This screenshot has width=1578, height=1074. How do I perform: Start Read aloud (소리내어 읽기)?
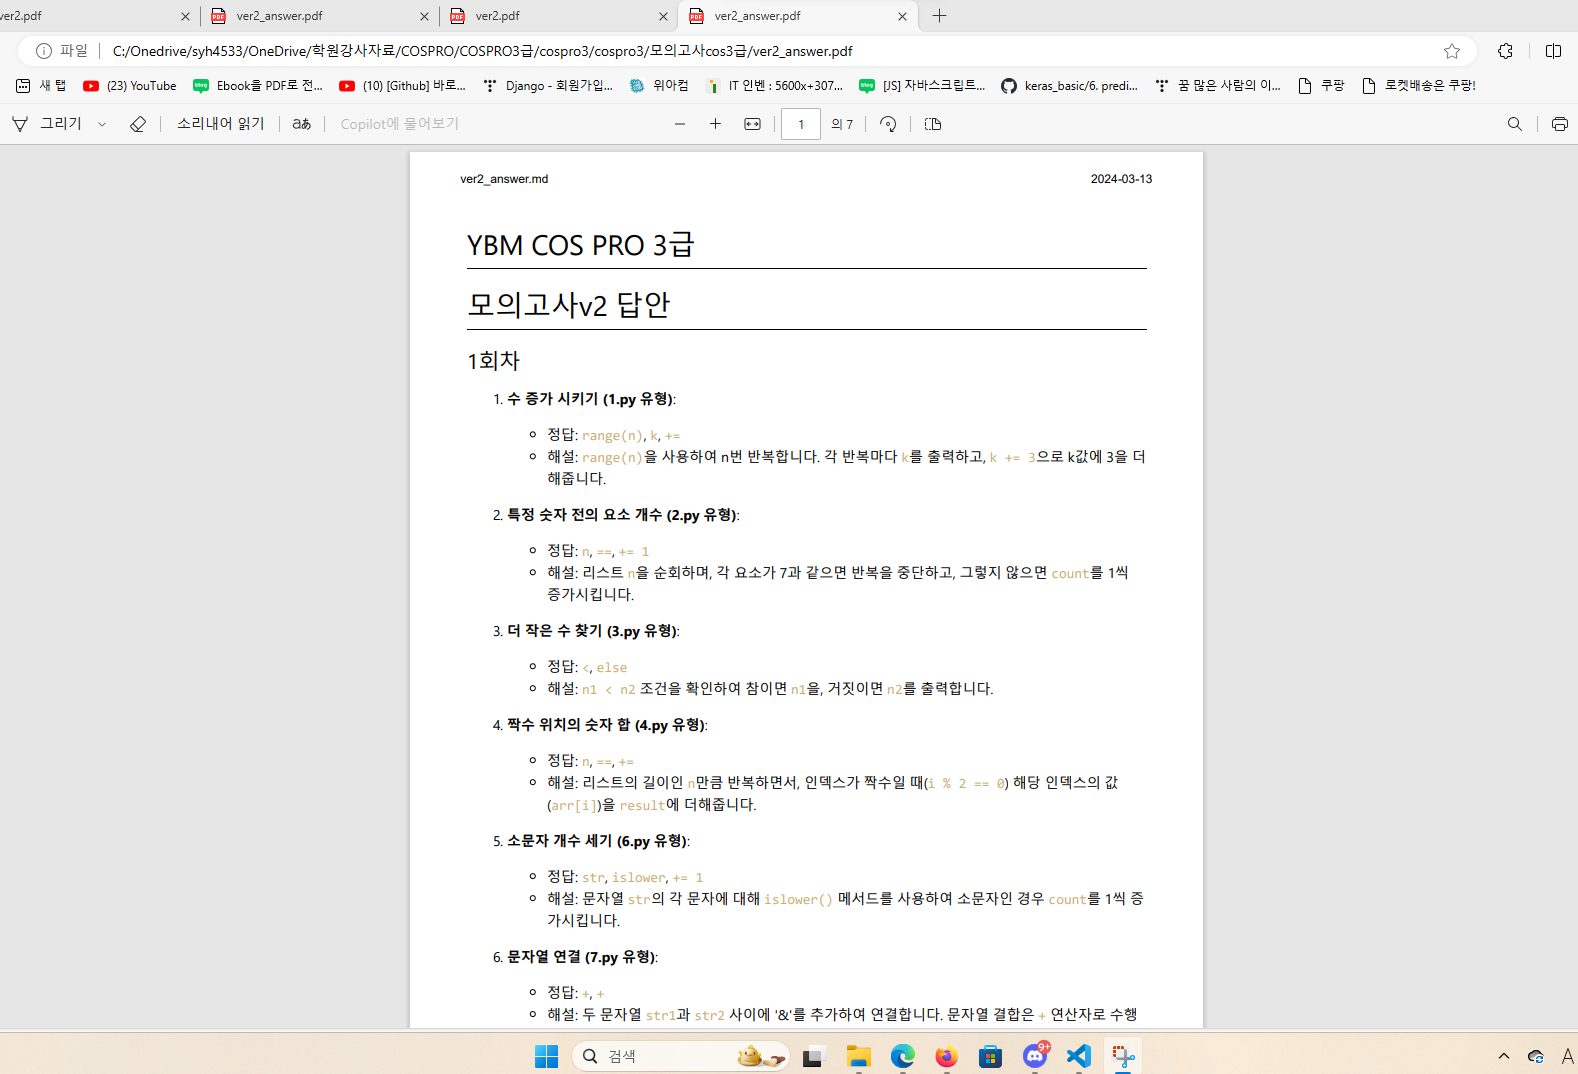tap(220, 124)
